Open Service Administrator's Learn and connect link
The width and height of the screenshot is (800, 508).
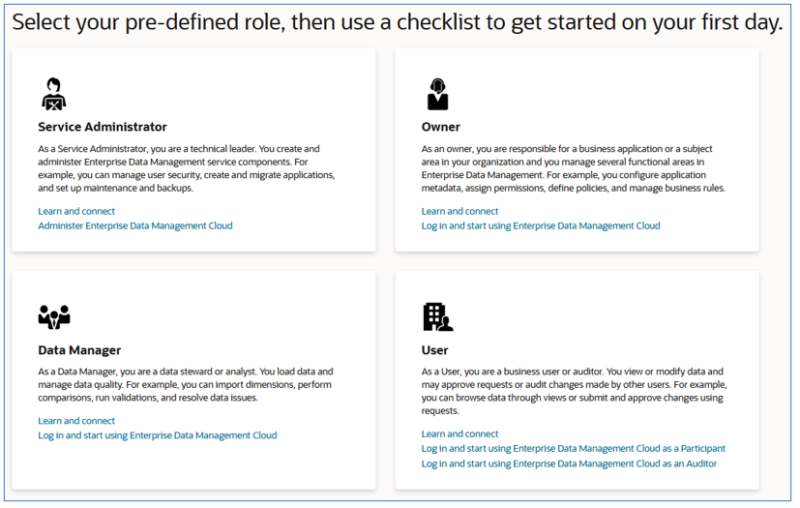point(77,211)
